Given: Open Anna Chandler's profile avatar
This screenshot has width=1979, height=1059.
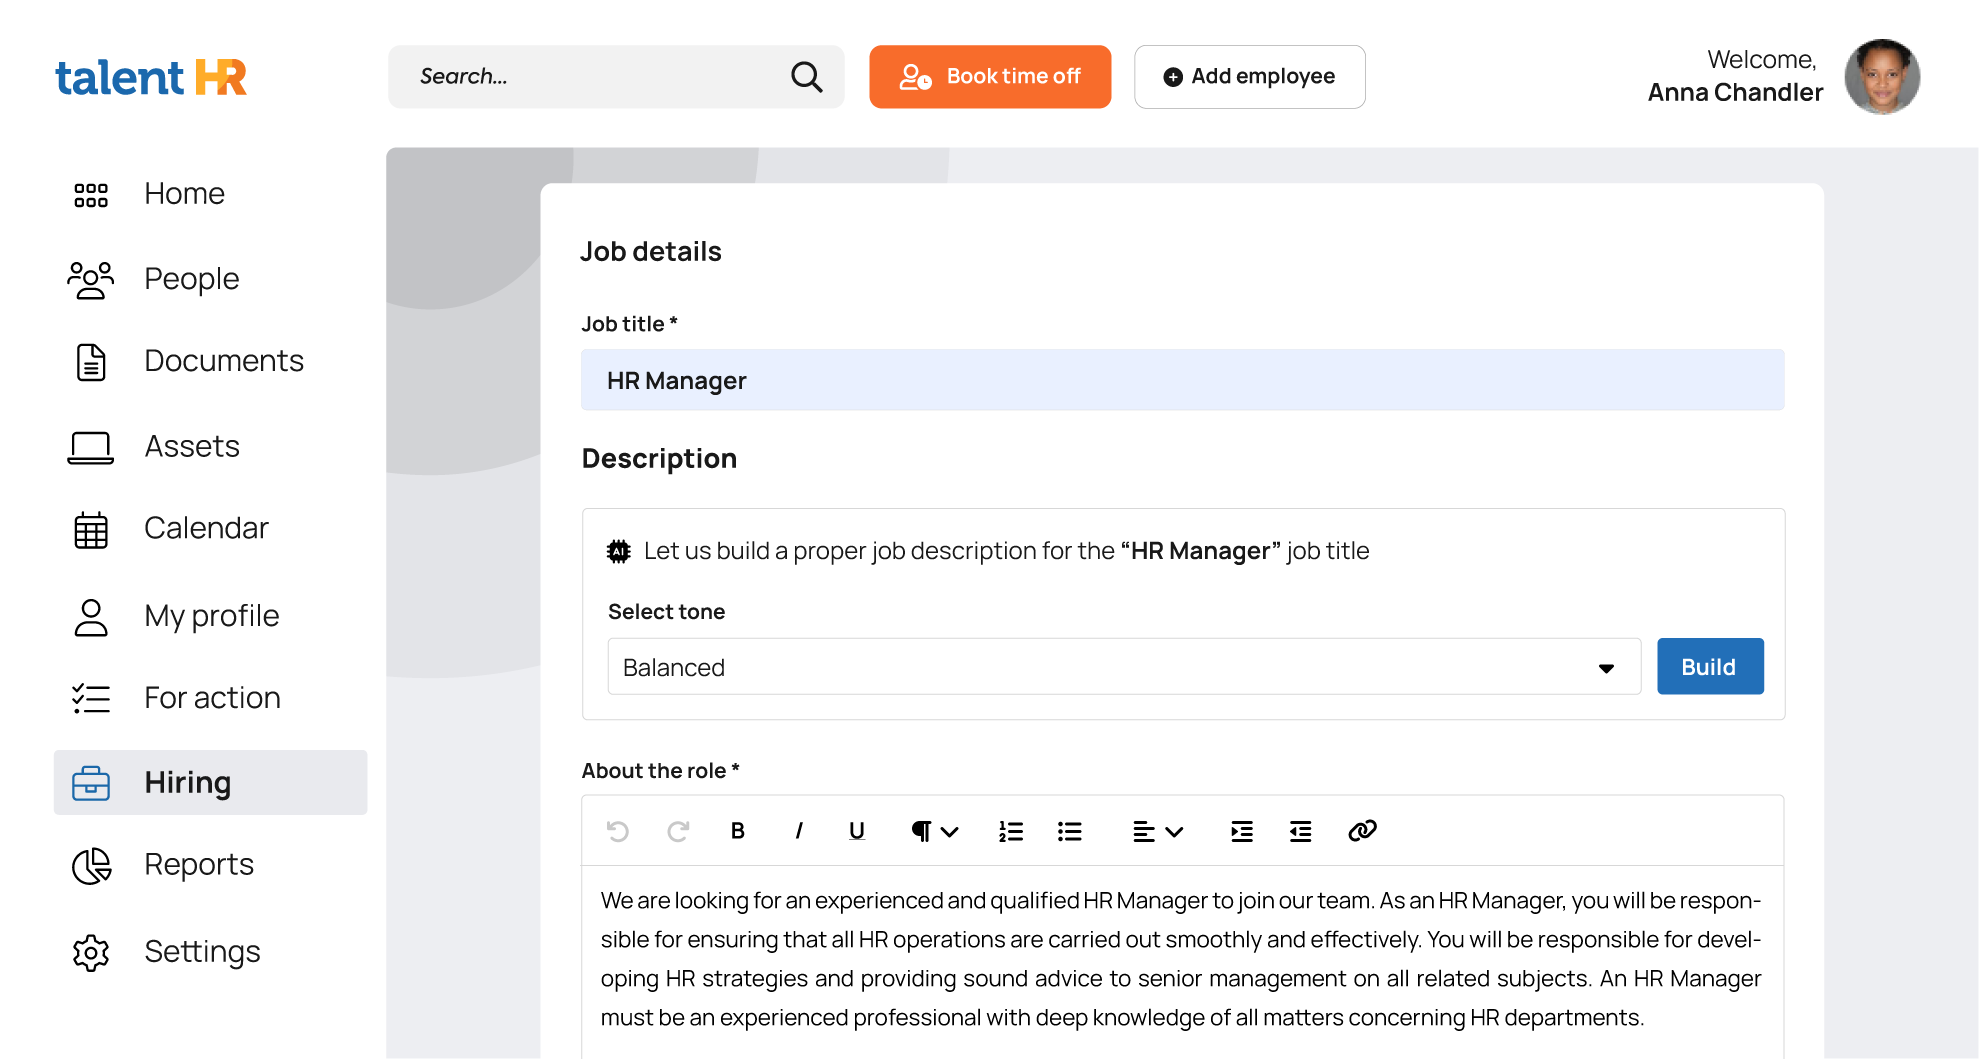Looking at the screenshot, I should (x=1881, y=77).
